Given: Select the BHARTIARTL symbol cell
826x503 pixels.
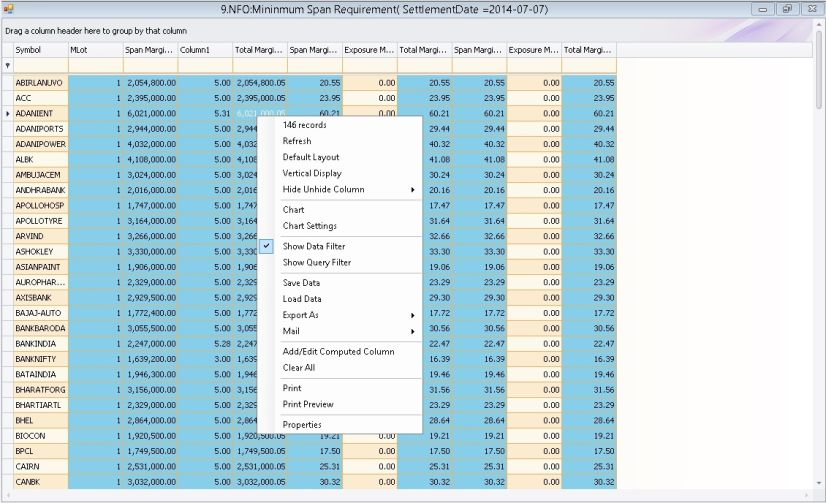Looking at the screenshot, I should click(x=41, y=405).
